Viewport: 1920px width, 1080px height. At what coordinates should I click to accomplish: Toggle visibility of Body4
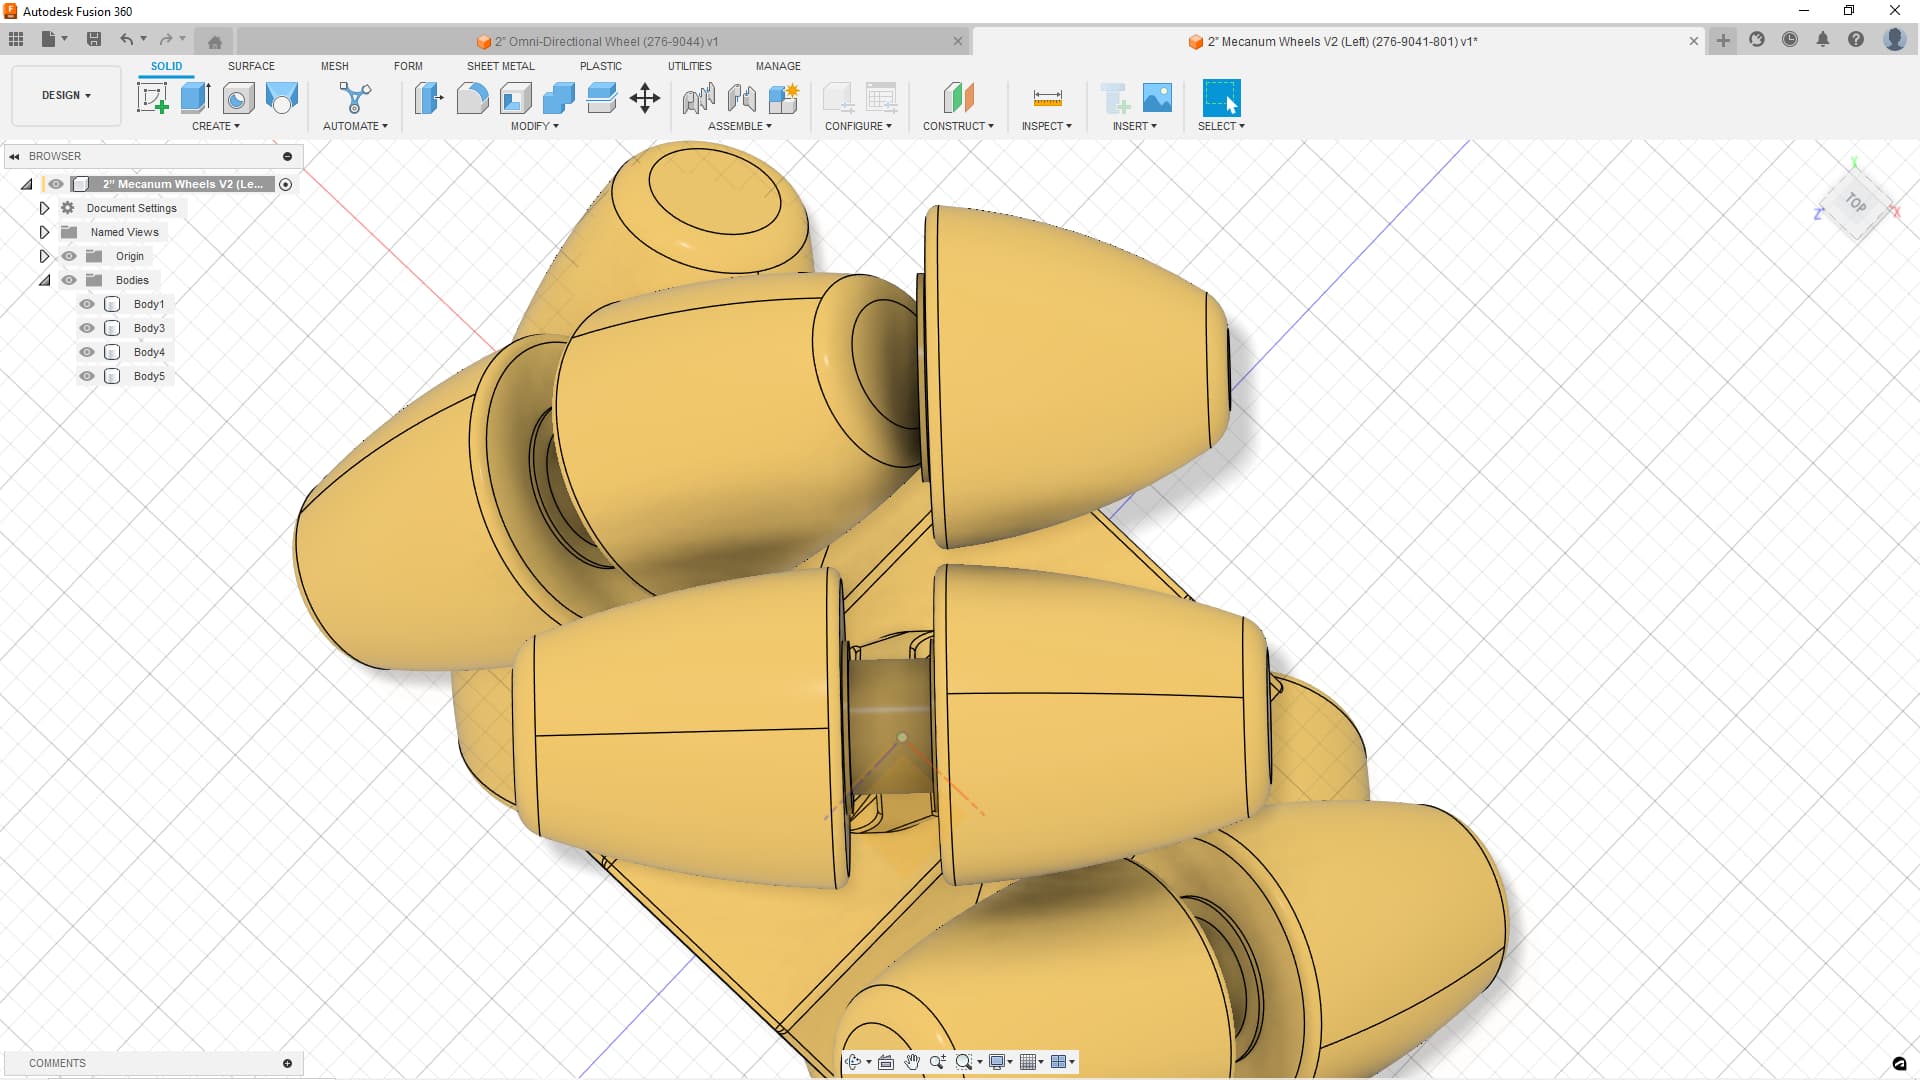87,352
